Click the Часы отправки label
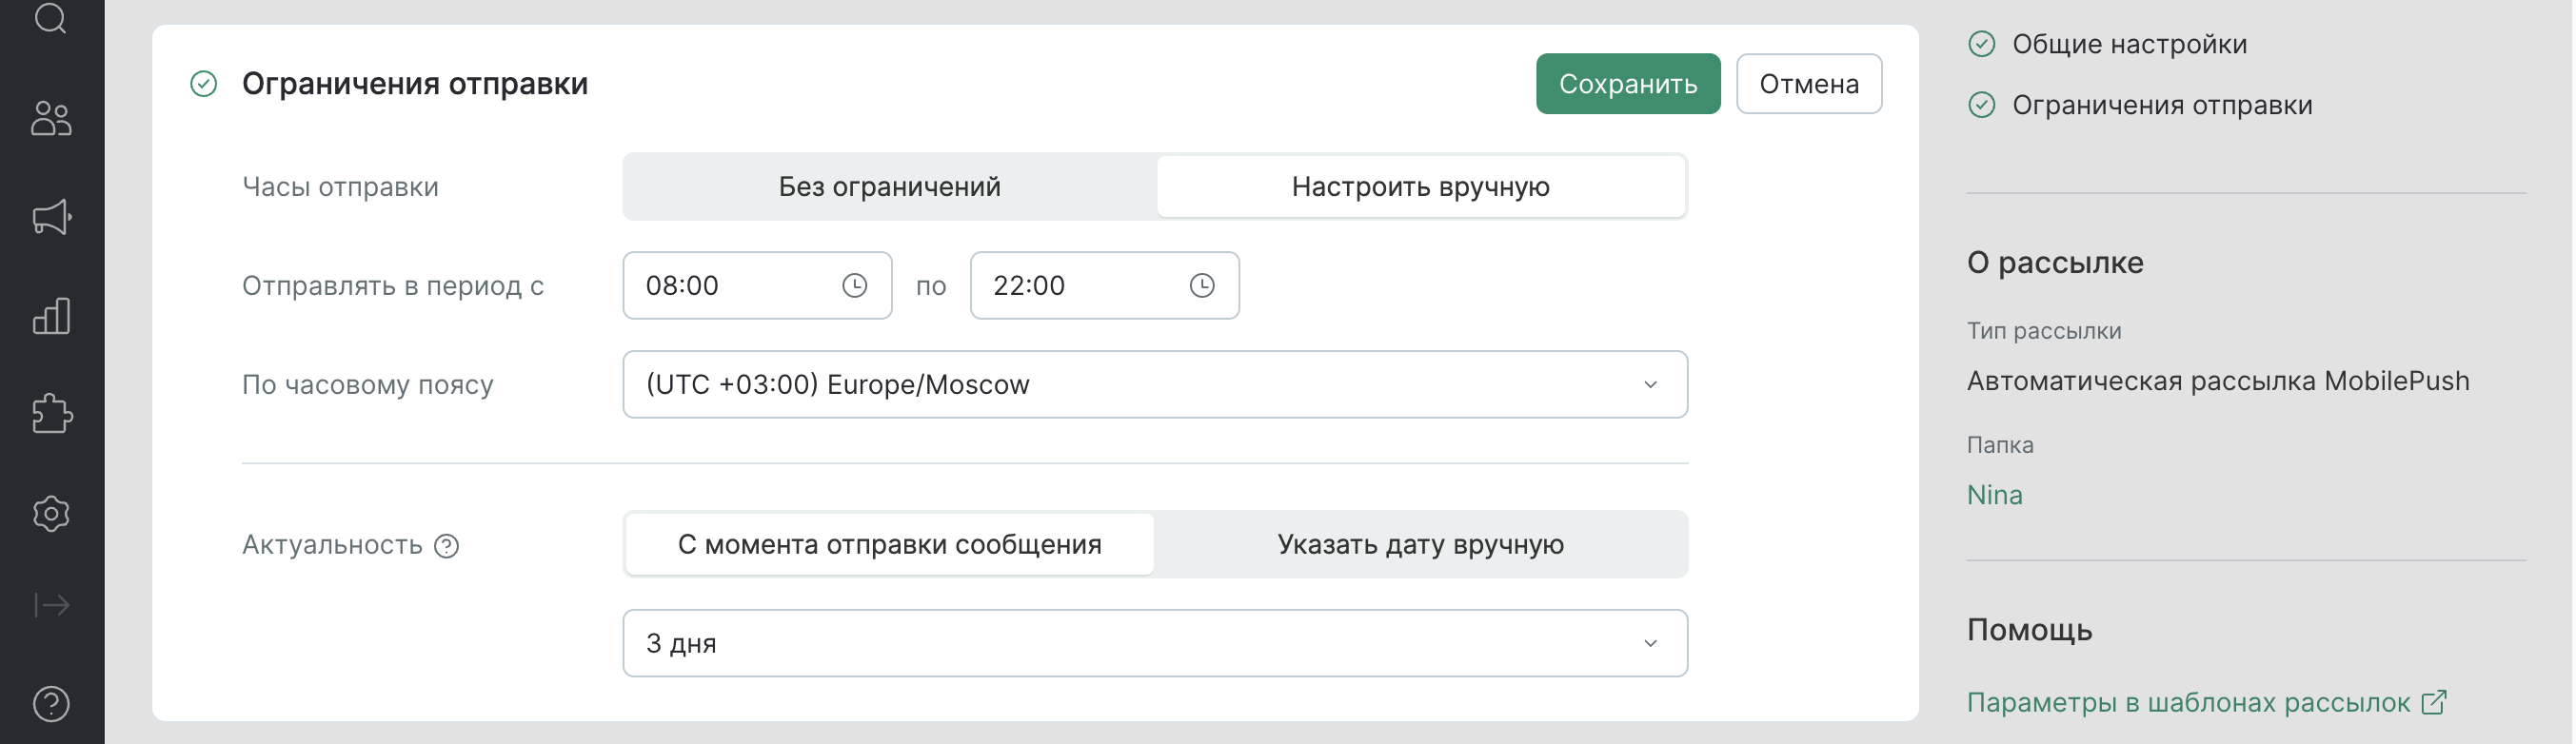Viewport: 2576px width, 744px height. pos(340,187)
